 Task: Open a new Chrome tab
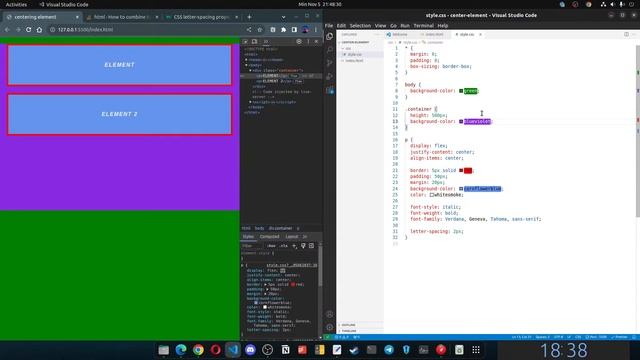(249, 17)
